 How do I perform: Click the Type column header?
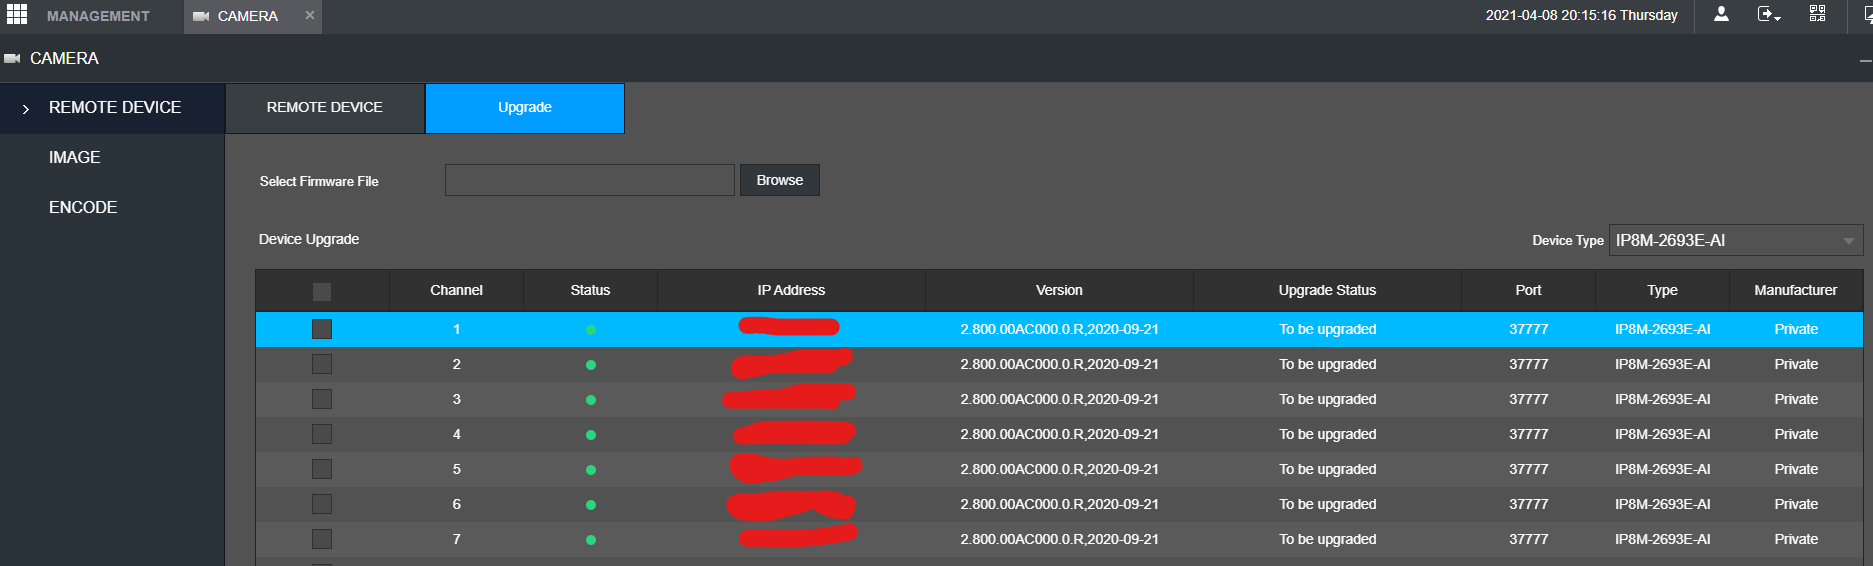coord(1662,290)
